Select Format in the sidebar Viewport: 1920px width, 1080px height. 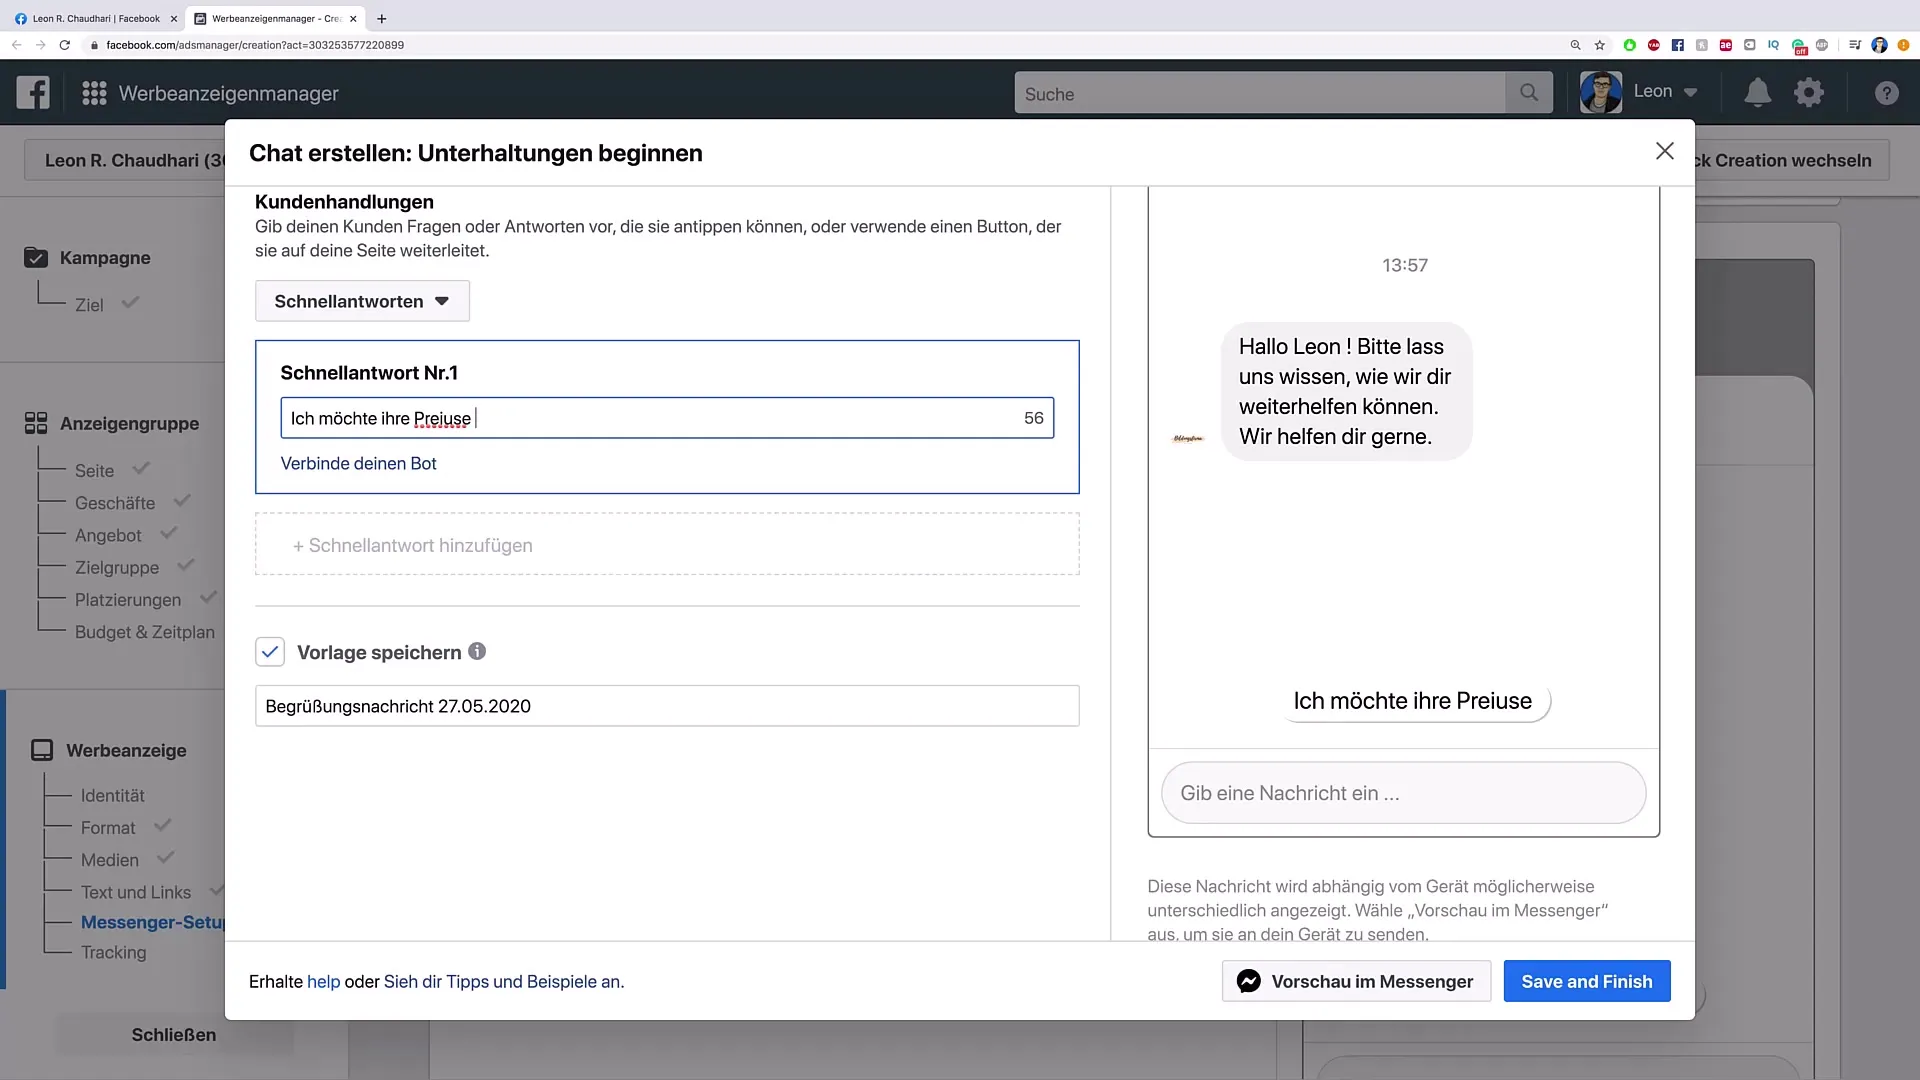tap(108, 828)
